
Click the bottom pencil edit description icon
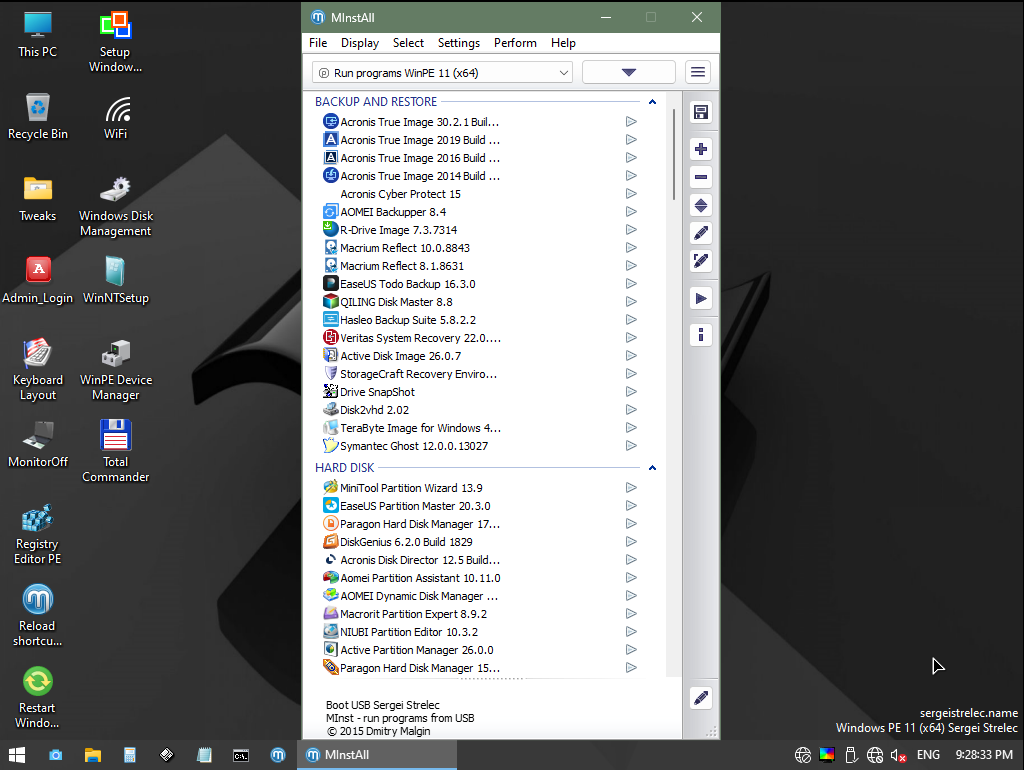[x=701, y=698]
